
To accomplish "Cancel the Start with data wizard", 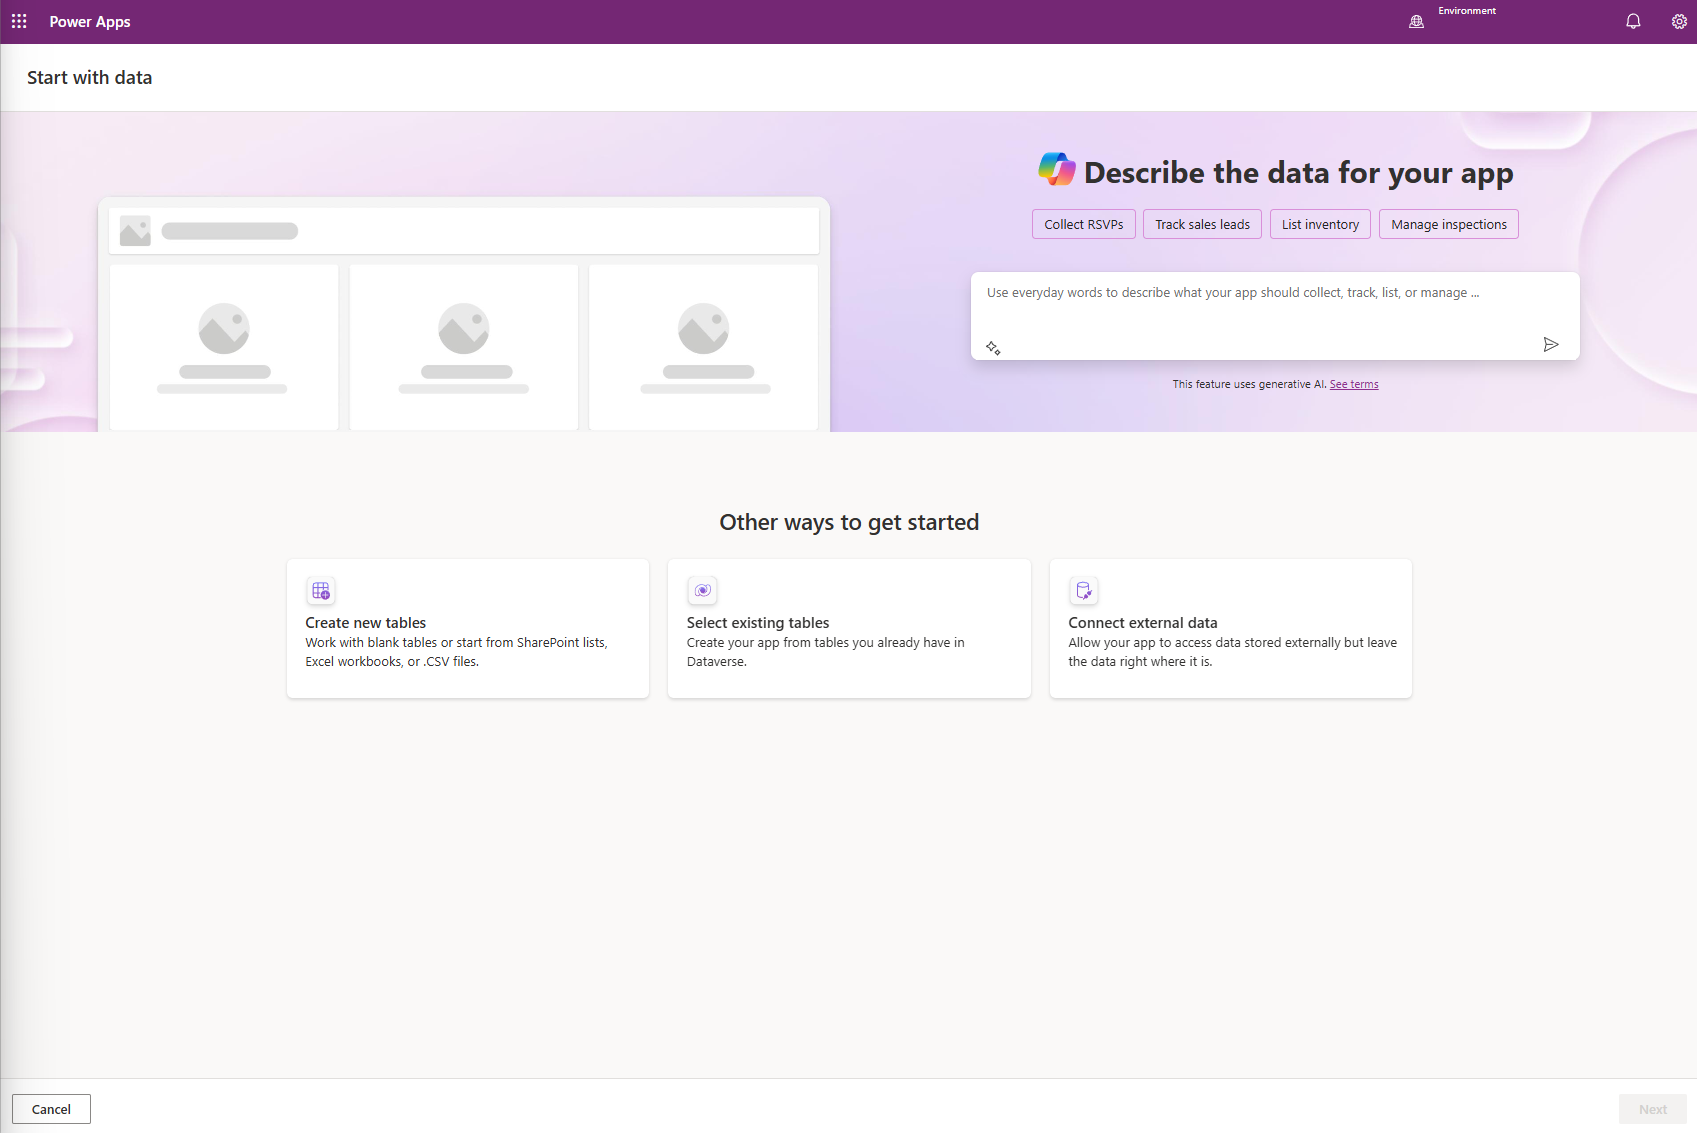I will tap(51, 1109).
